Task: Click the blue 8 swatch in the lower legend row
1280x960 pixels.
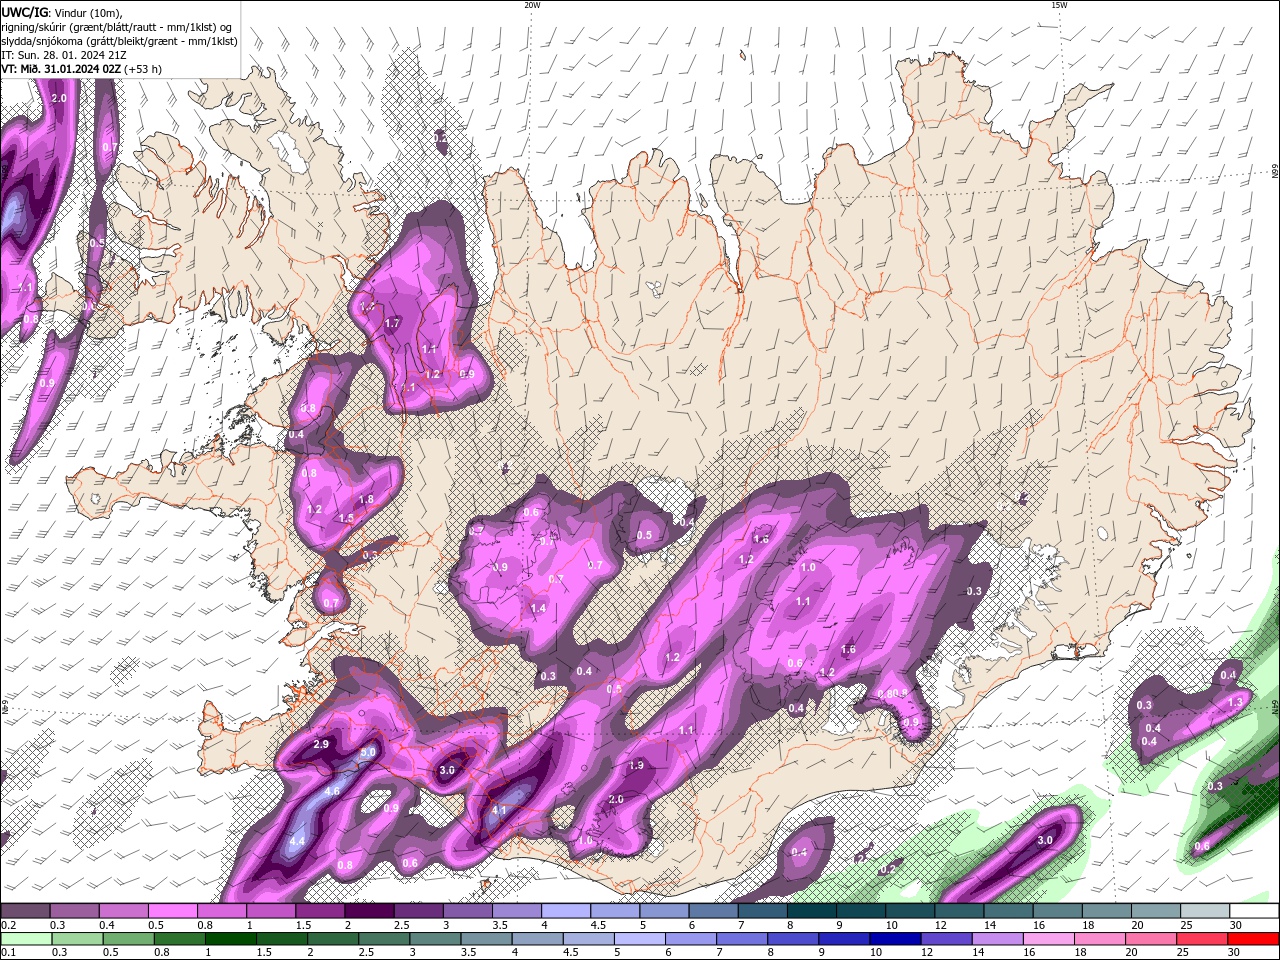Action: pyautogui.click(x=792, y=939)
